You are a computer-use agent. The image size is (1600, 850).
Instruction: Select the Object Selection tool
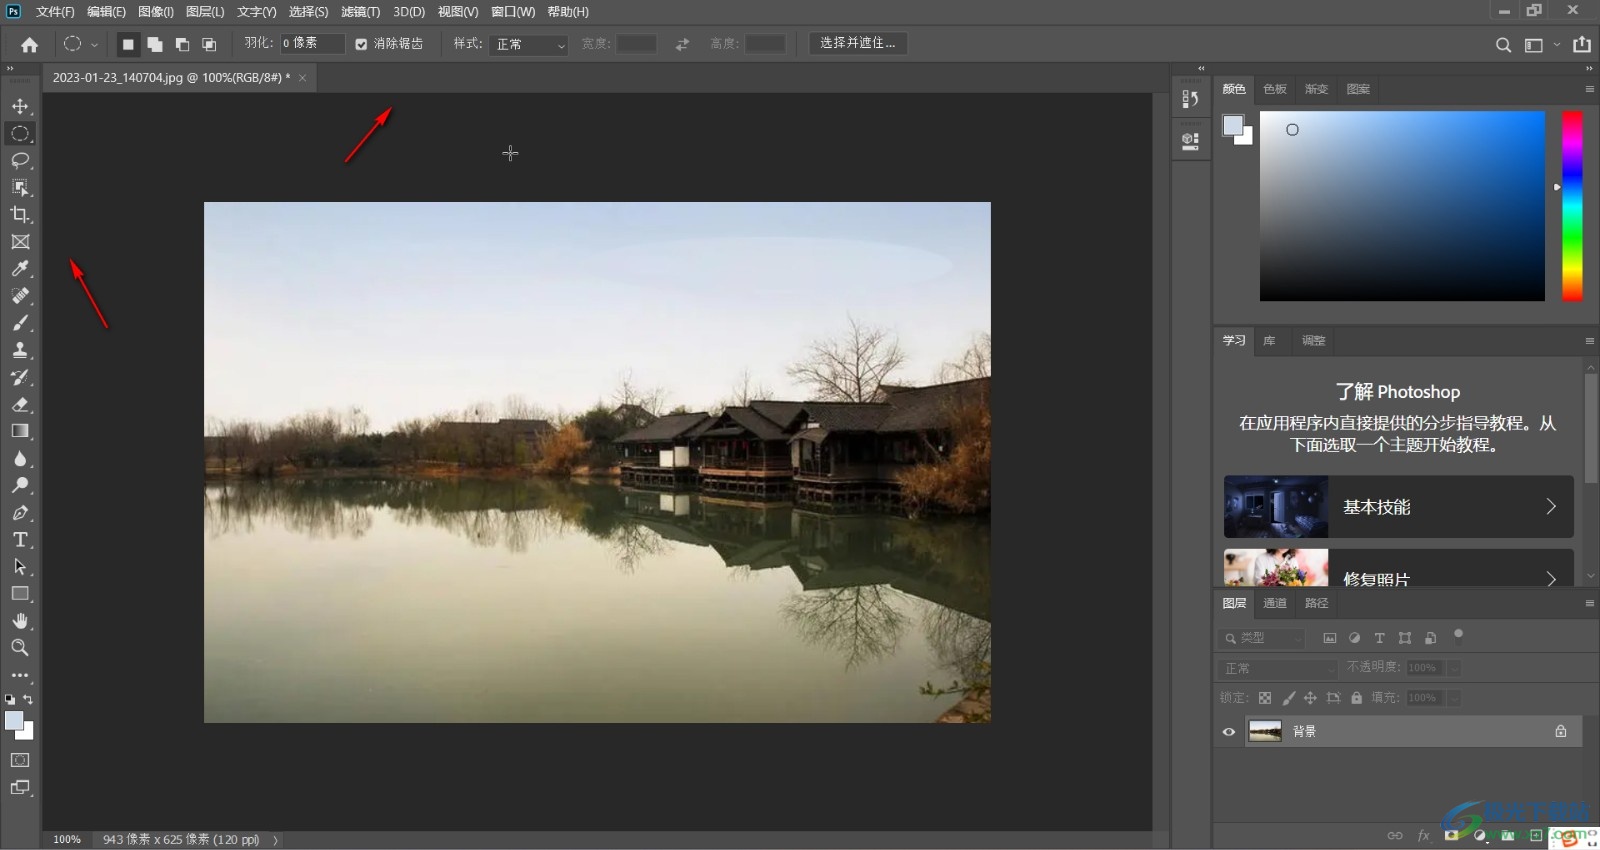click(x=20, y=187)
